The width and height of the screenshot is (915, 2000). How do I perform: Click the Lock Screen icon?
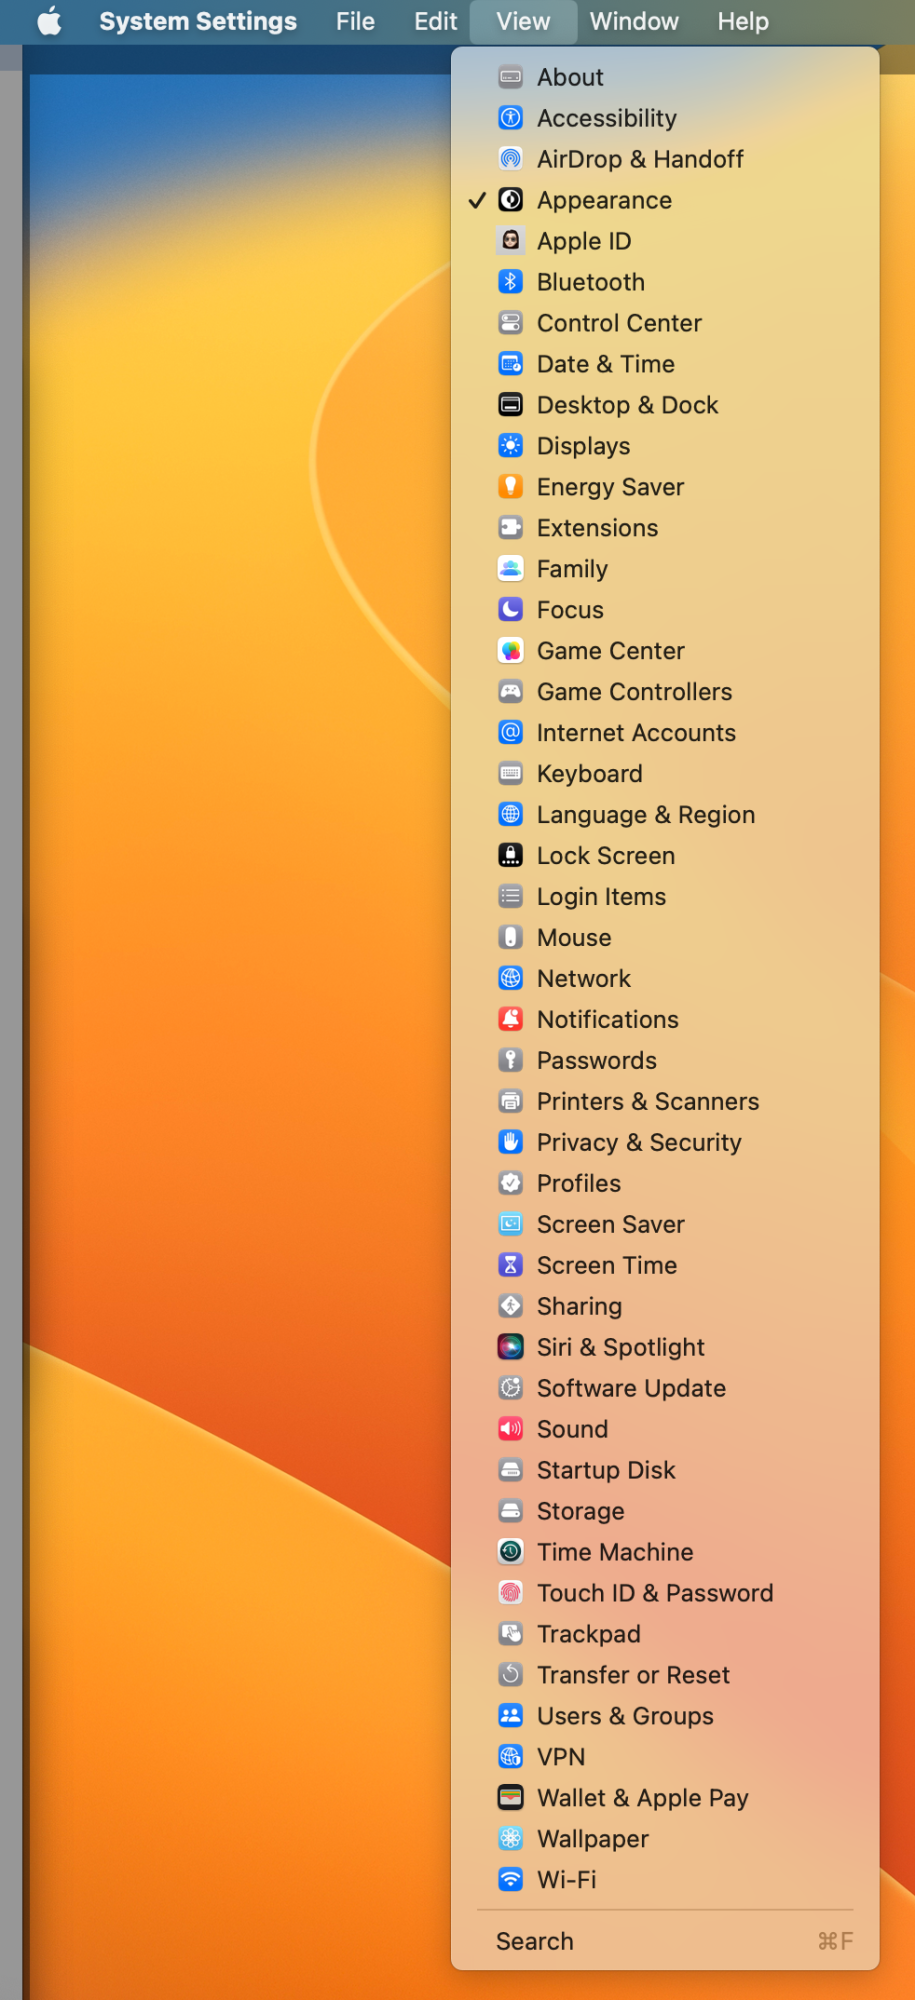[511, 856]
